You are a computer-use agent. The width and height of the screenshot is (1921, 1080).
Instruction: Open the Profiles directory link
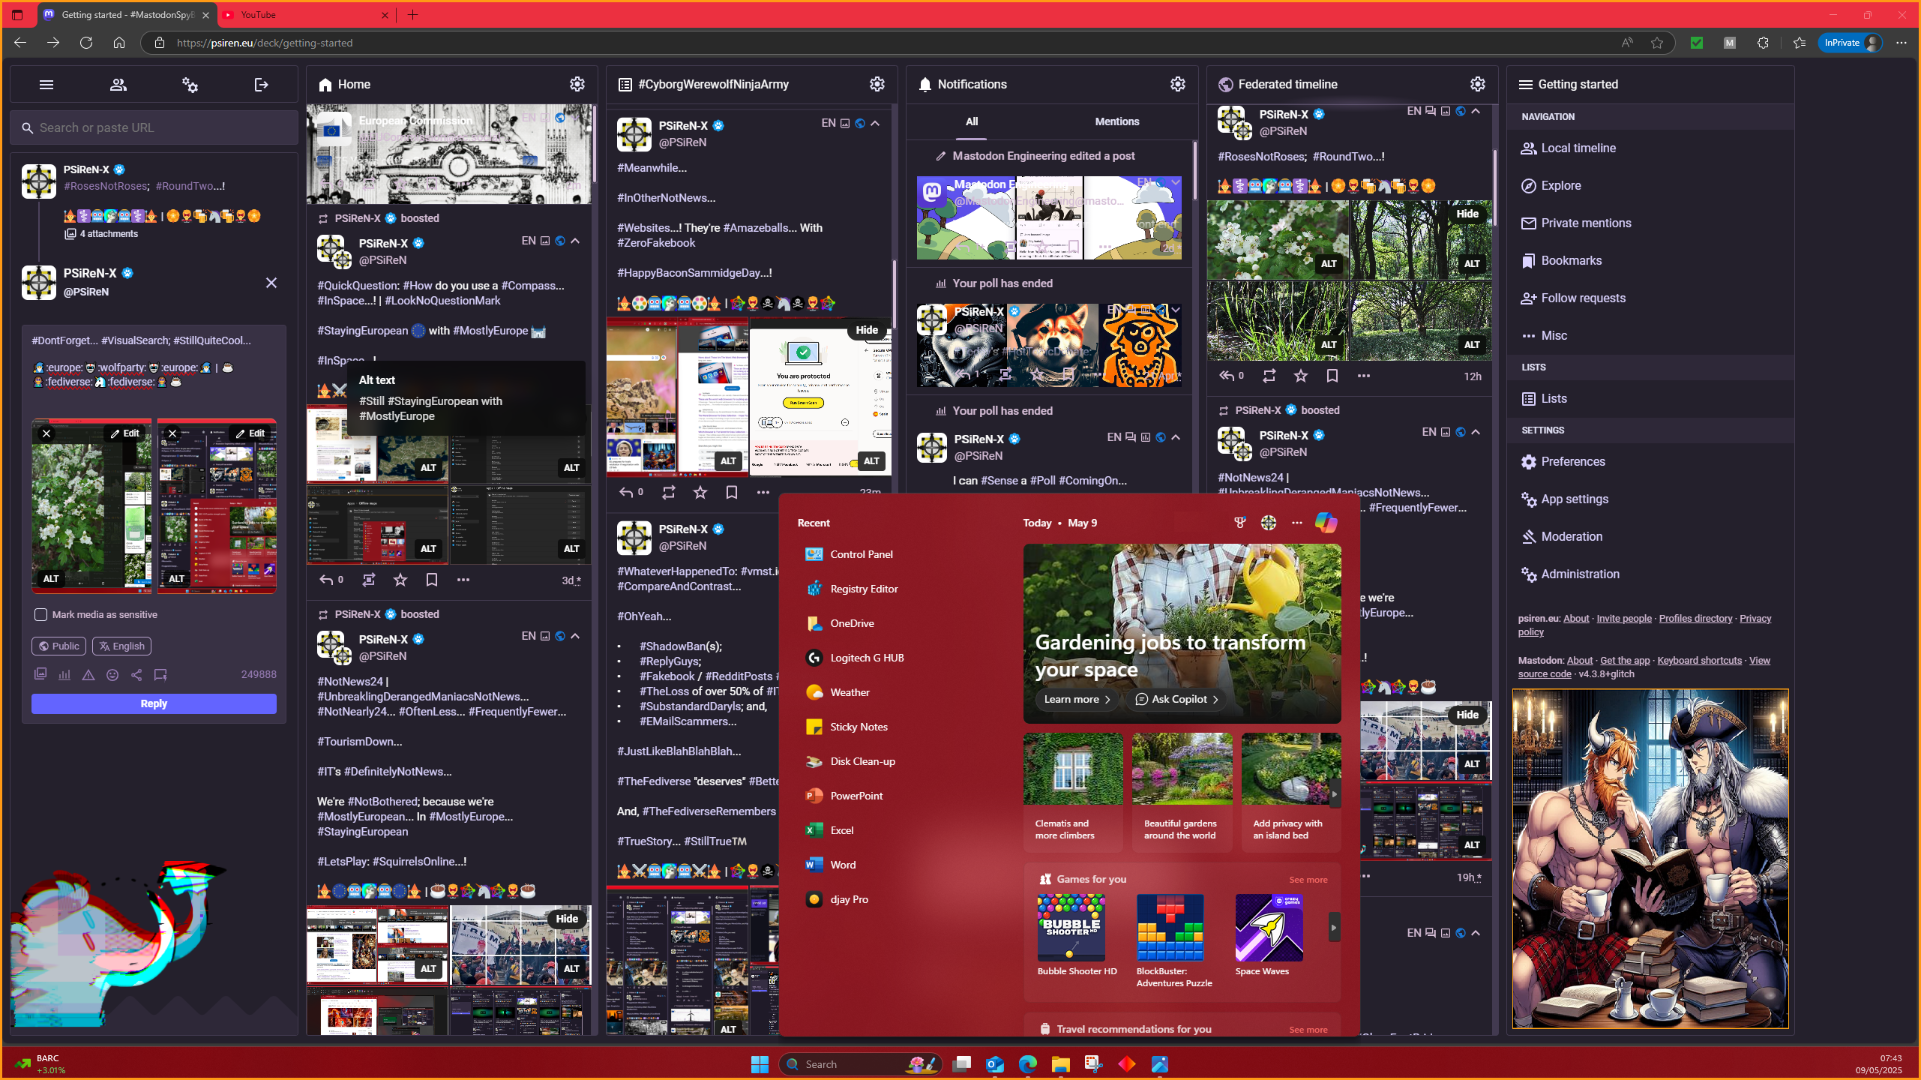tap(1695, 619)
